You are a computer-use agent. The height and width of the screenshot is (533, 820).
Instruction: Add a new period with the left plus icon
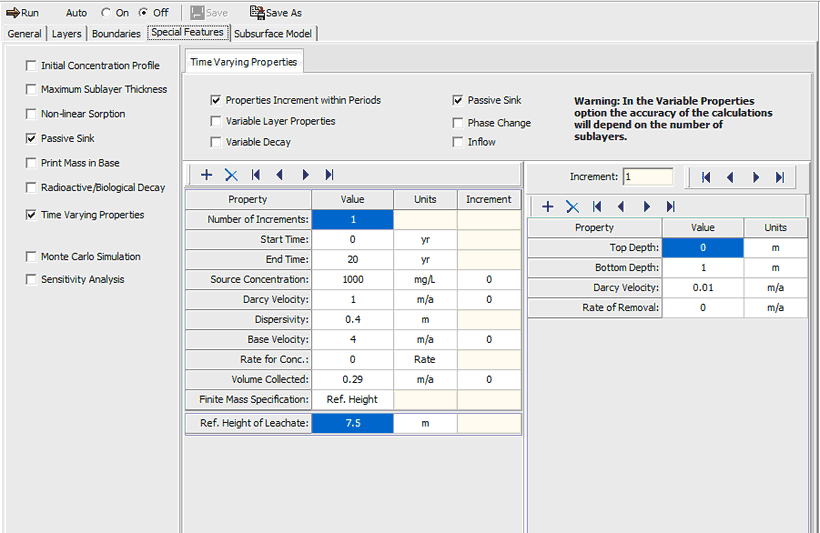point(207,174)
